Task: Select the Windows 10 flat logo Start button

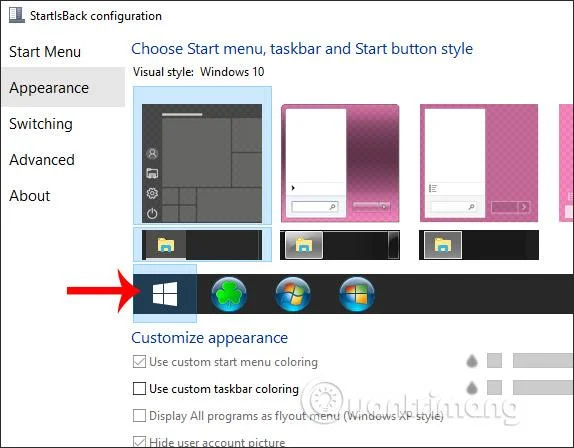Action: (165, 294)
